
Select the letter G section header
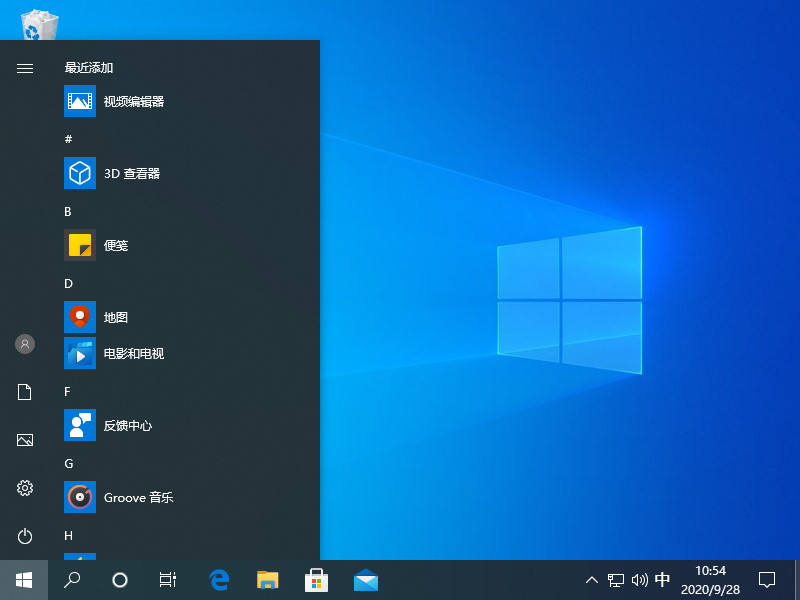(69, 463)
